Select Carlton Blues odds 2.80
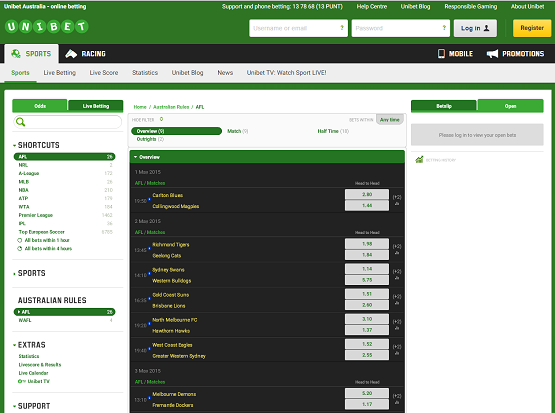Image resolution: width=555 pixels, height=413 pixels. point(367,194)
